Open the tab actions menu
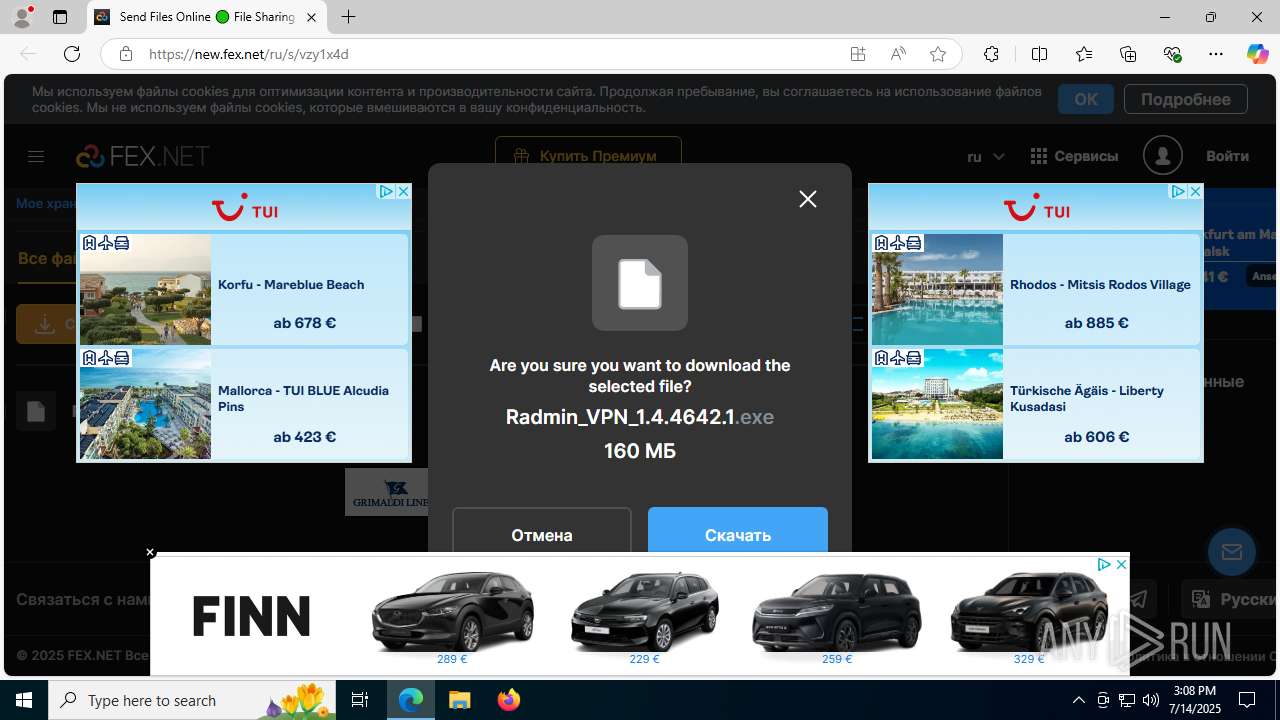 [60, 17]
